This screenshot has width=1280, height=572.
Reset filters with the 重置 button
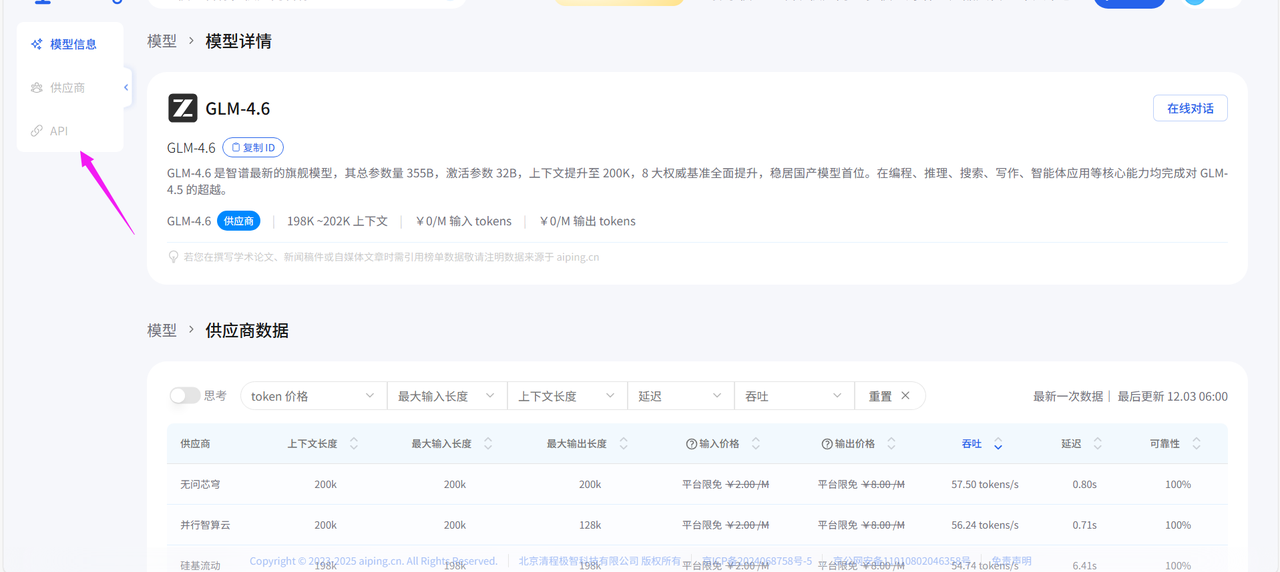click(x=889, y=396)
